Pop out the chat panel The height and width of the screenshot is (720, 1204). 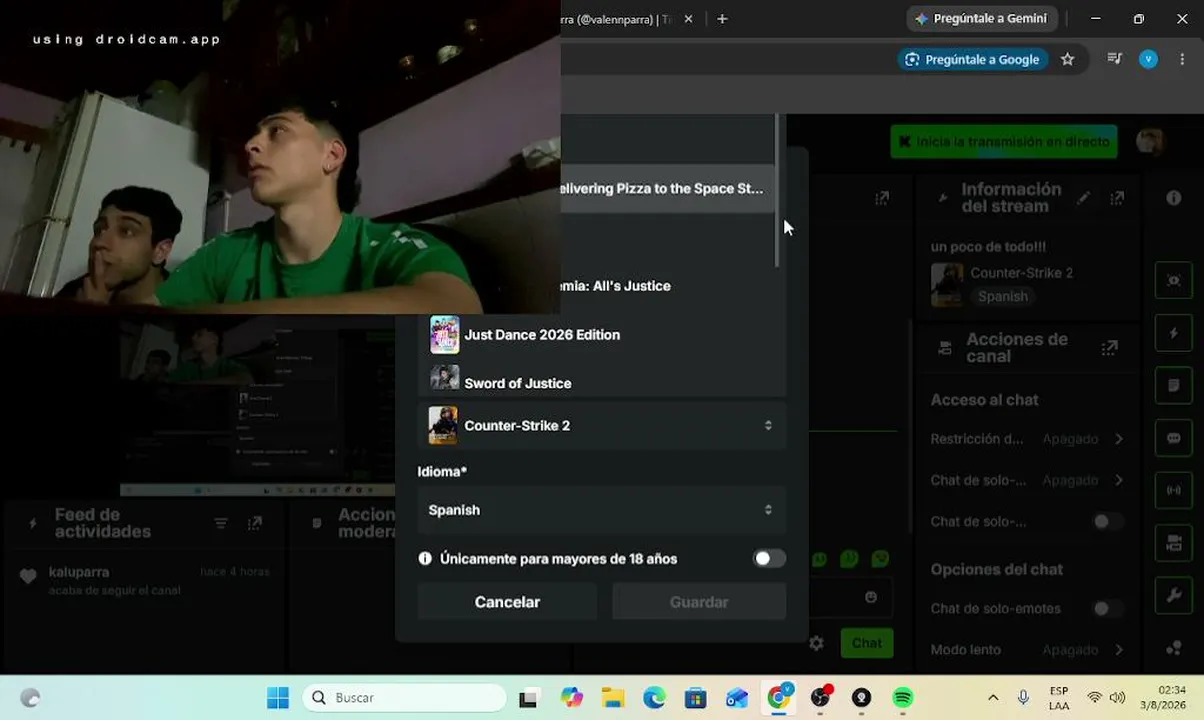click(x=881, y=198)
